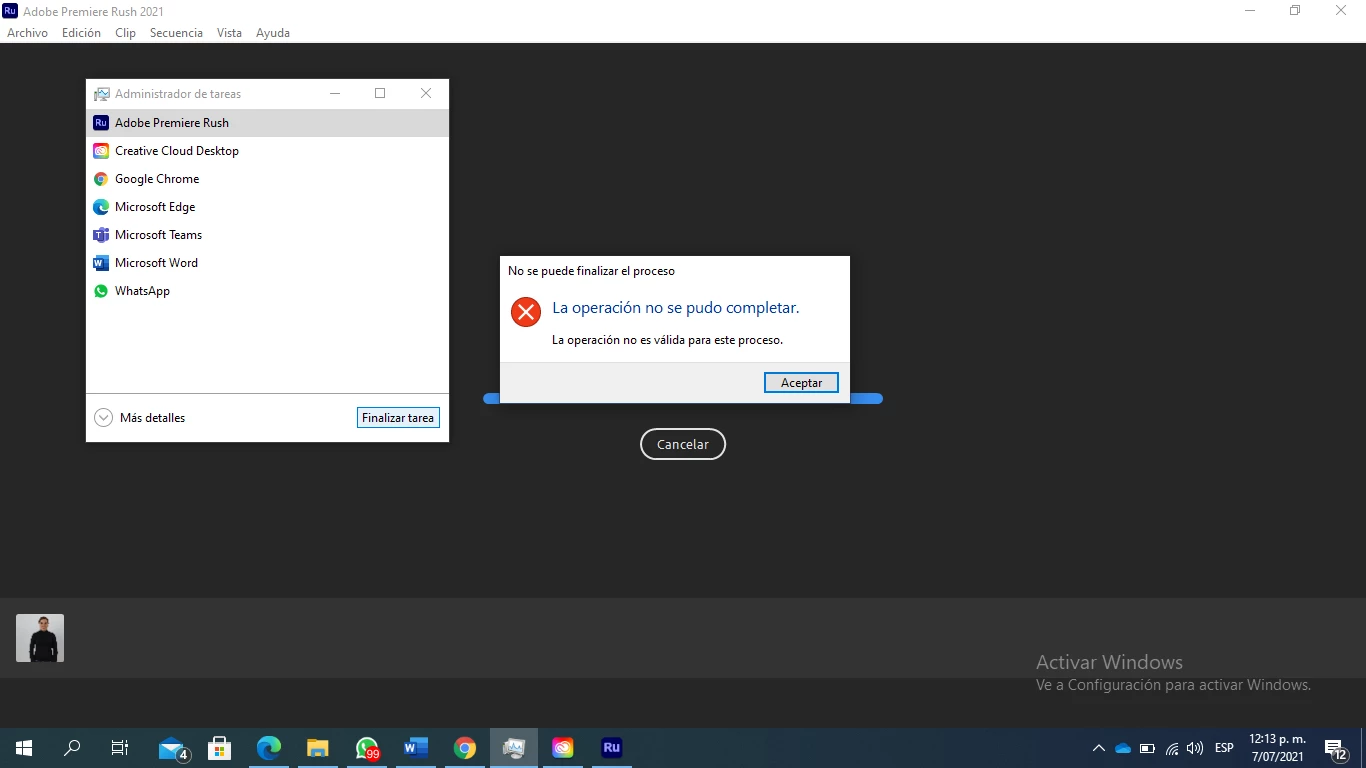Viewport: 1366px width, 768px height.
Task: Switch to Task Manager in taskbar
Action: click(514, 748)
